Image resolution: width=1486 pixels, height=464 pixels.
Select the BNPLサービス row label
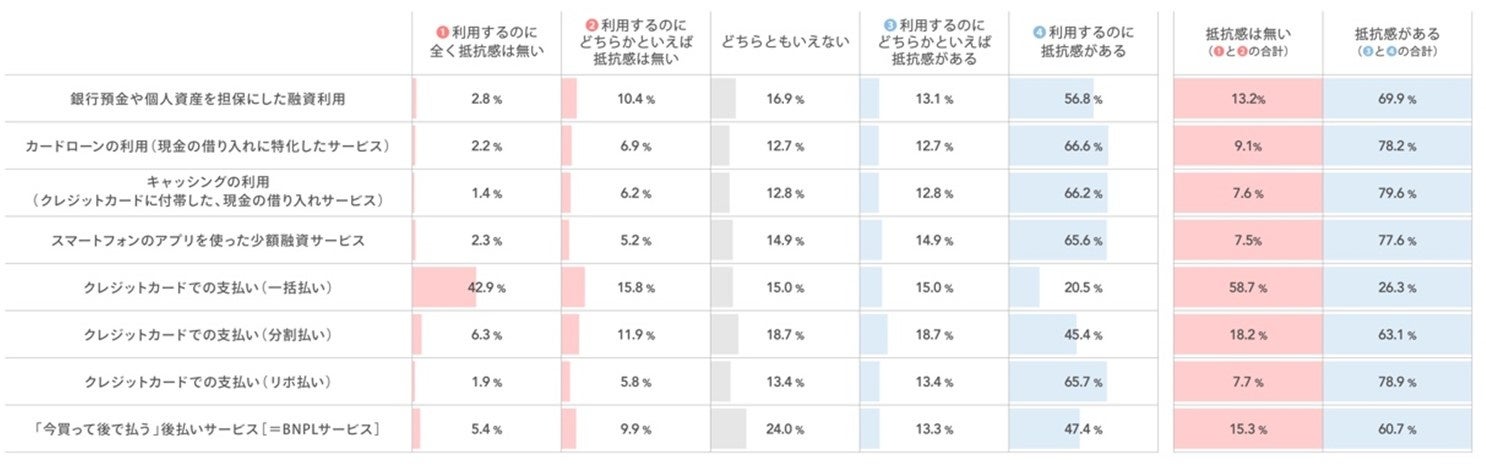pyautogui.click(x=207, y=429)
